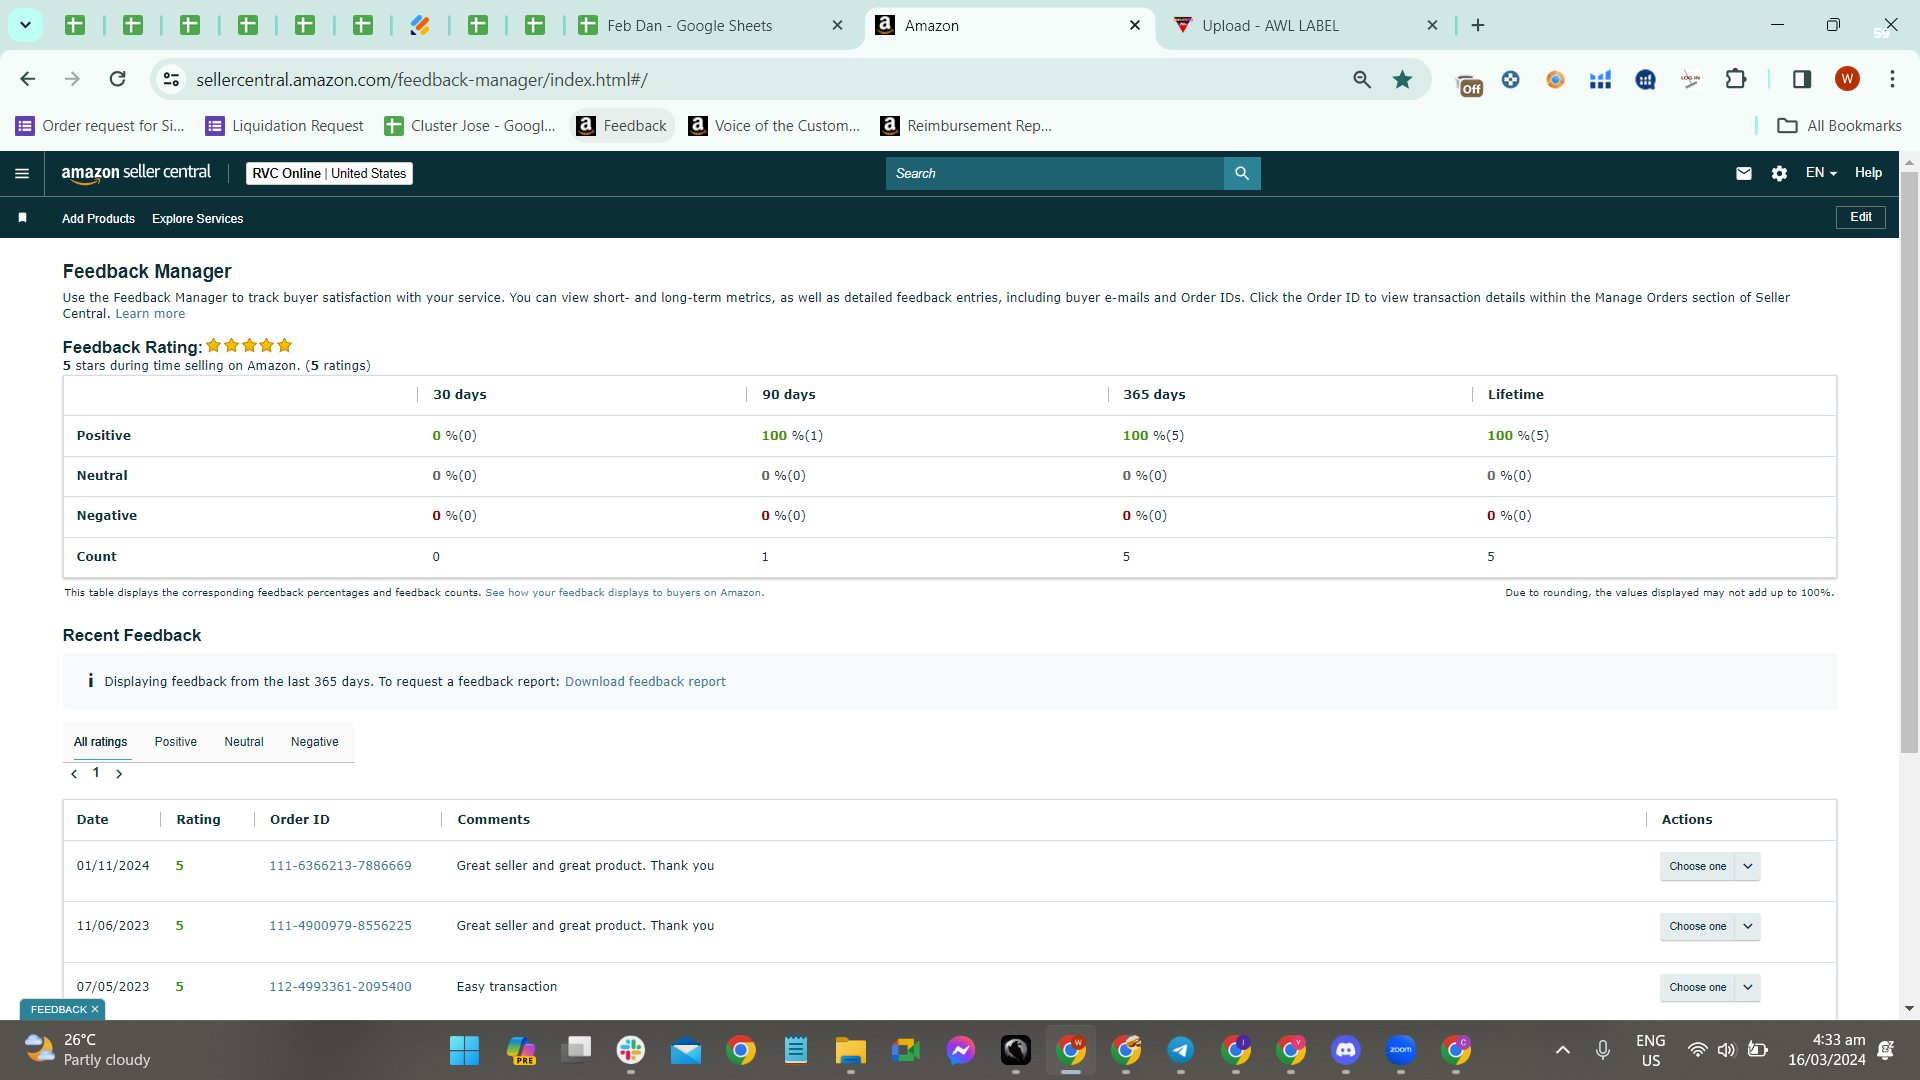Open the Mail app from the taskbar
The width and height of the screenshot is (1920, 1080).
tap(686, 1050)
